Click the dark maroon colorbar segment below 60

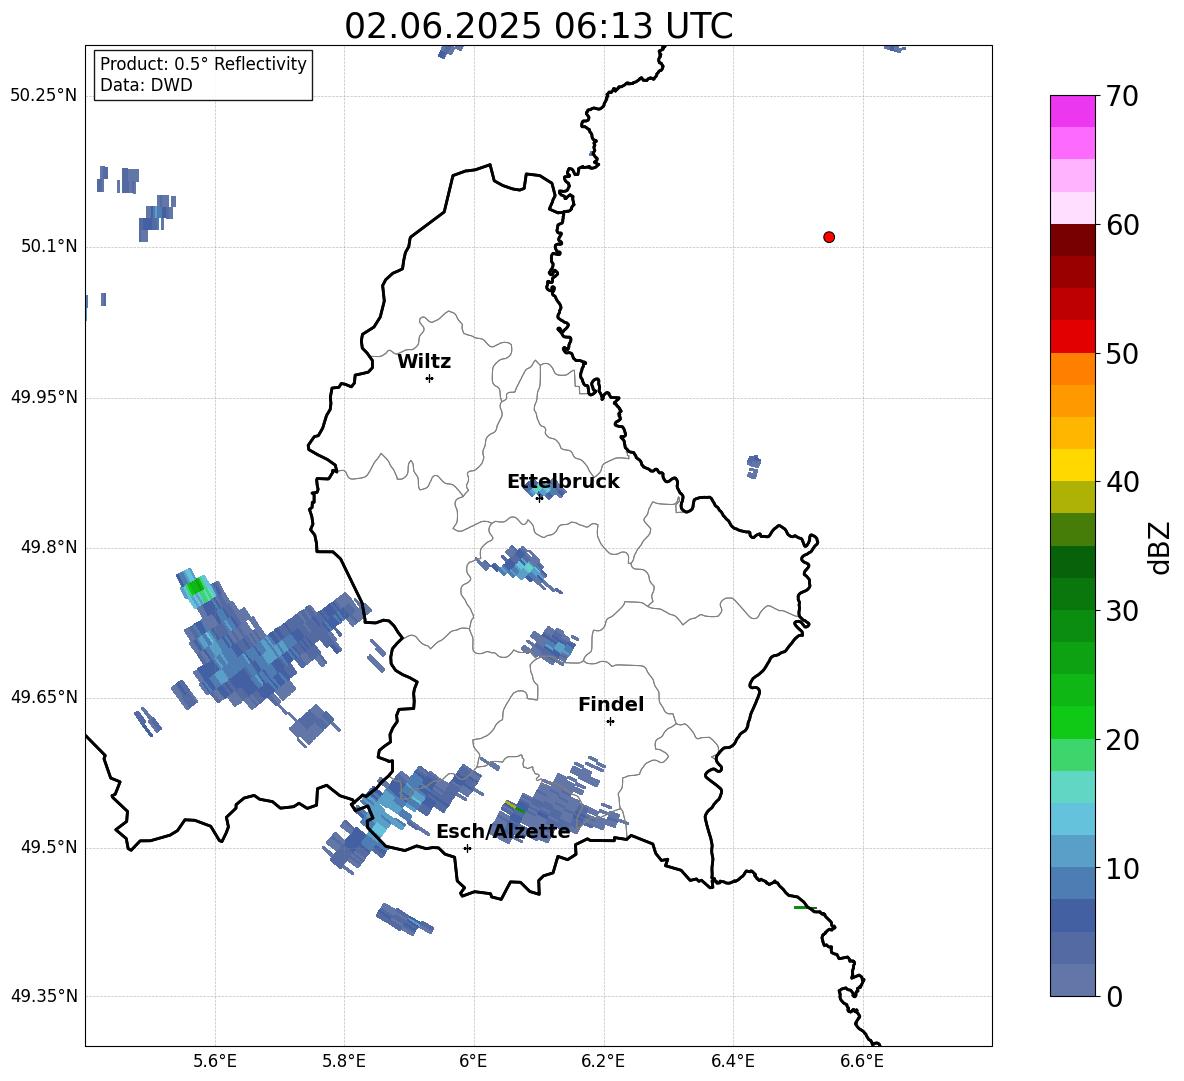coord(1072,240)
